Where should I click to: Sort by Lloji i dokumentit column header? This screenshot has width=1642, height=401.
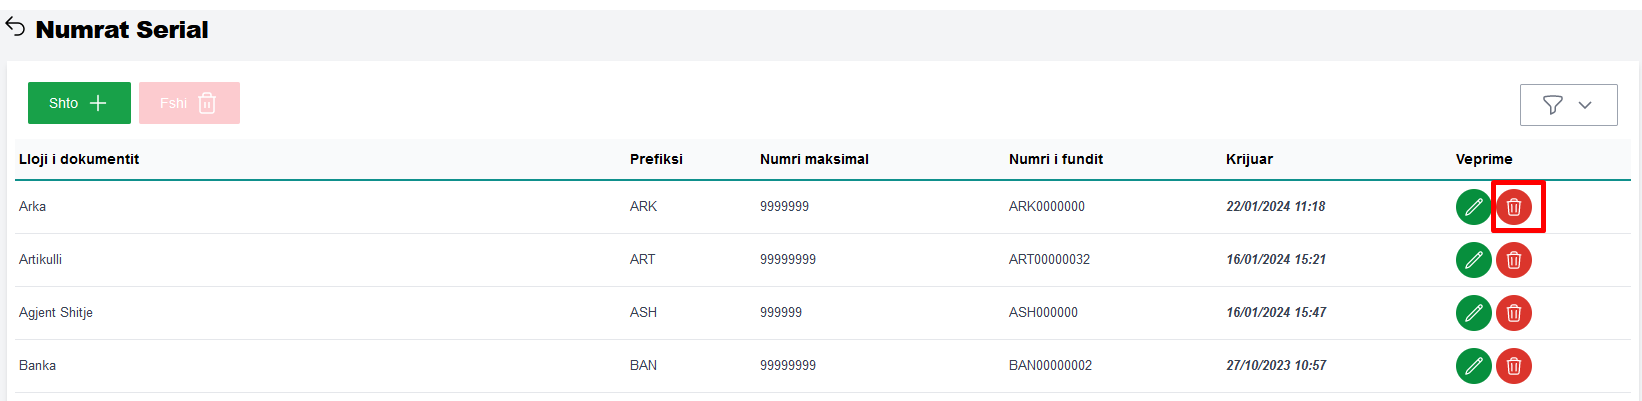[x=79, y=159]
